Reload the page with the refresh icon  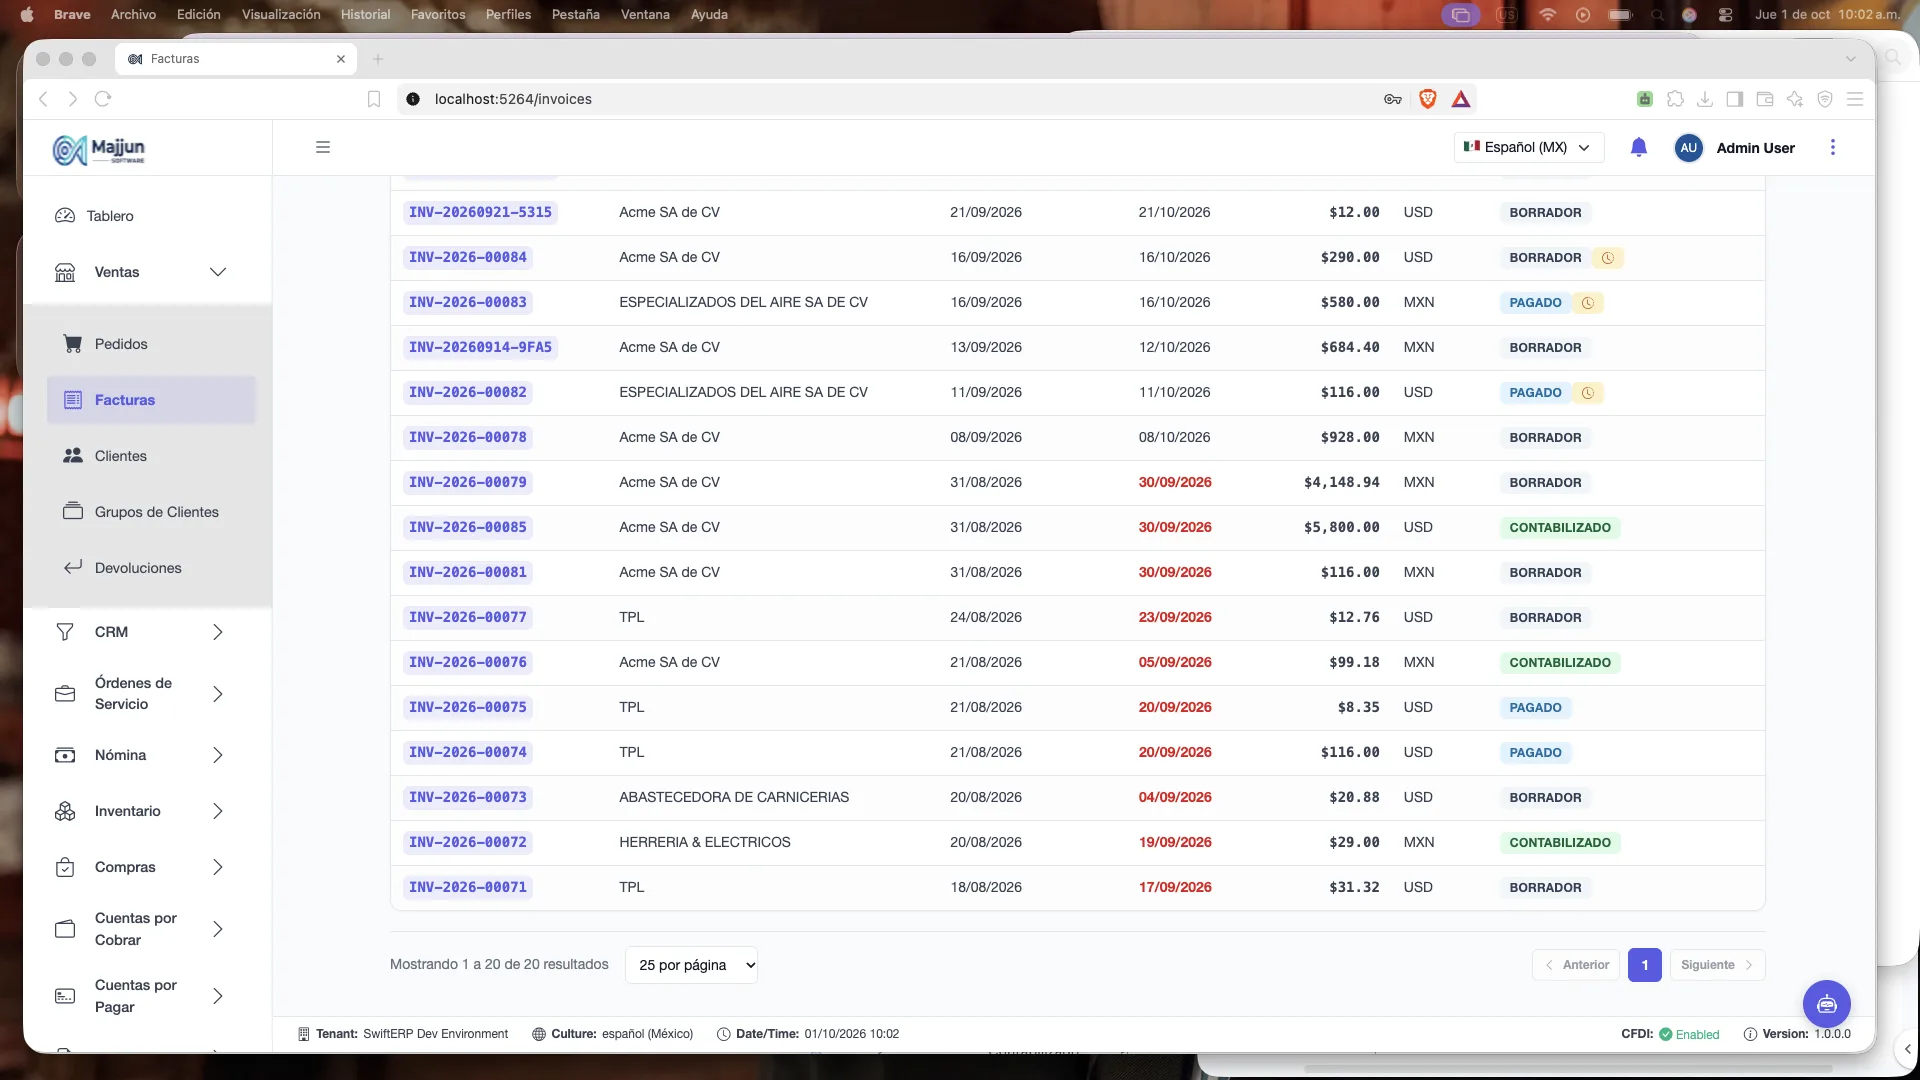[x=103, y=98]
